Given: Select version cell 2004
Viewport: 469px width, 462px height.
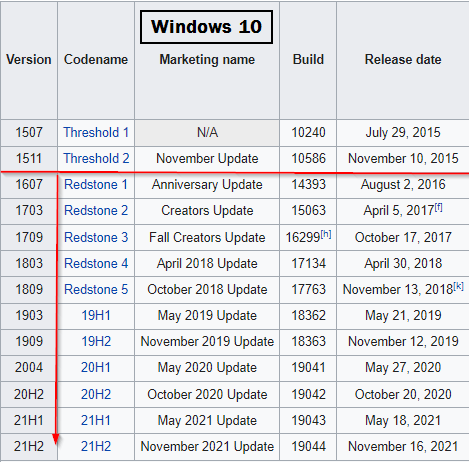Looking at the screenshot, I should [29, 367].
